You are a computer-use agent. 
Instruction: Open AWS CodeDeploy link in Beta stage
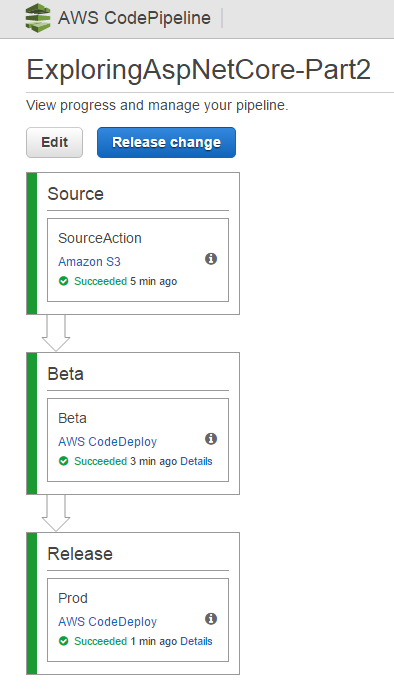[x=107, y=442]
